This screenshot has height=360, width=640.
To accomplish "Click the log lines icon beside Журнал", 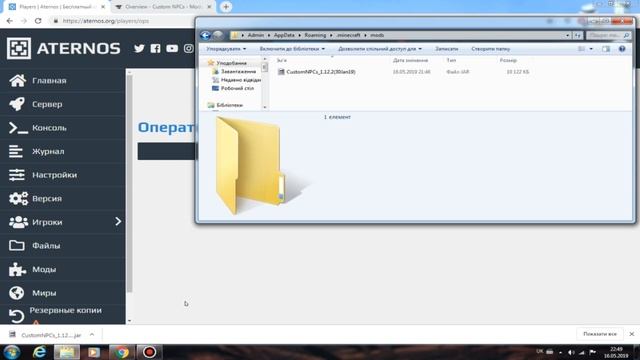I will point(16,151).
